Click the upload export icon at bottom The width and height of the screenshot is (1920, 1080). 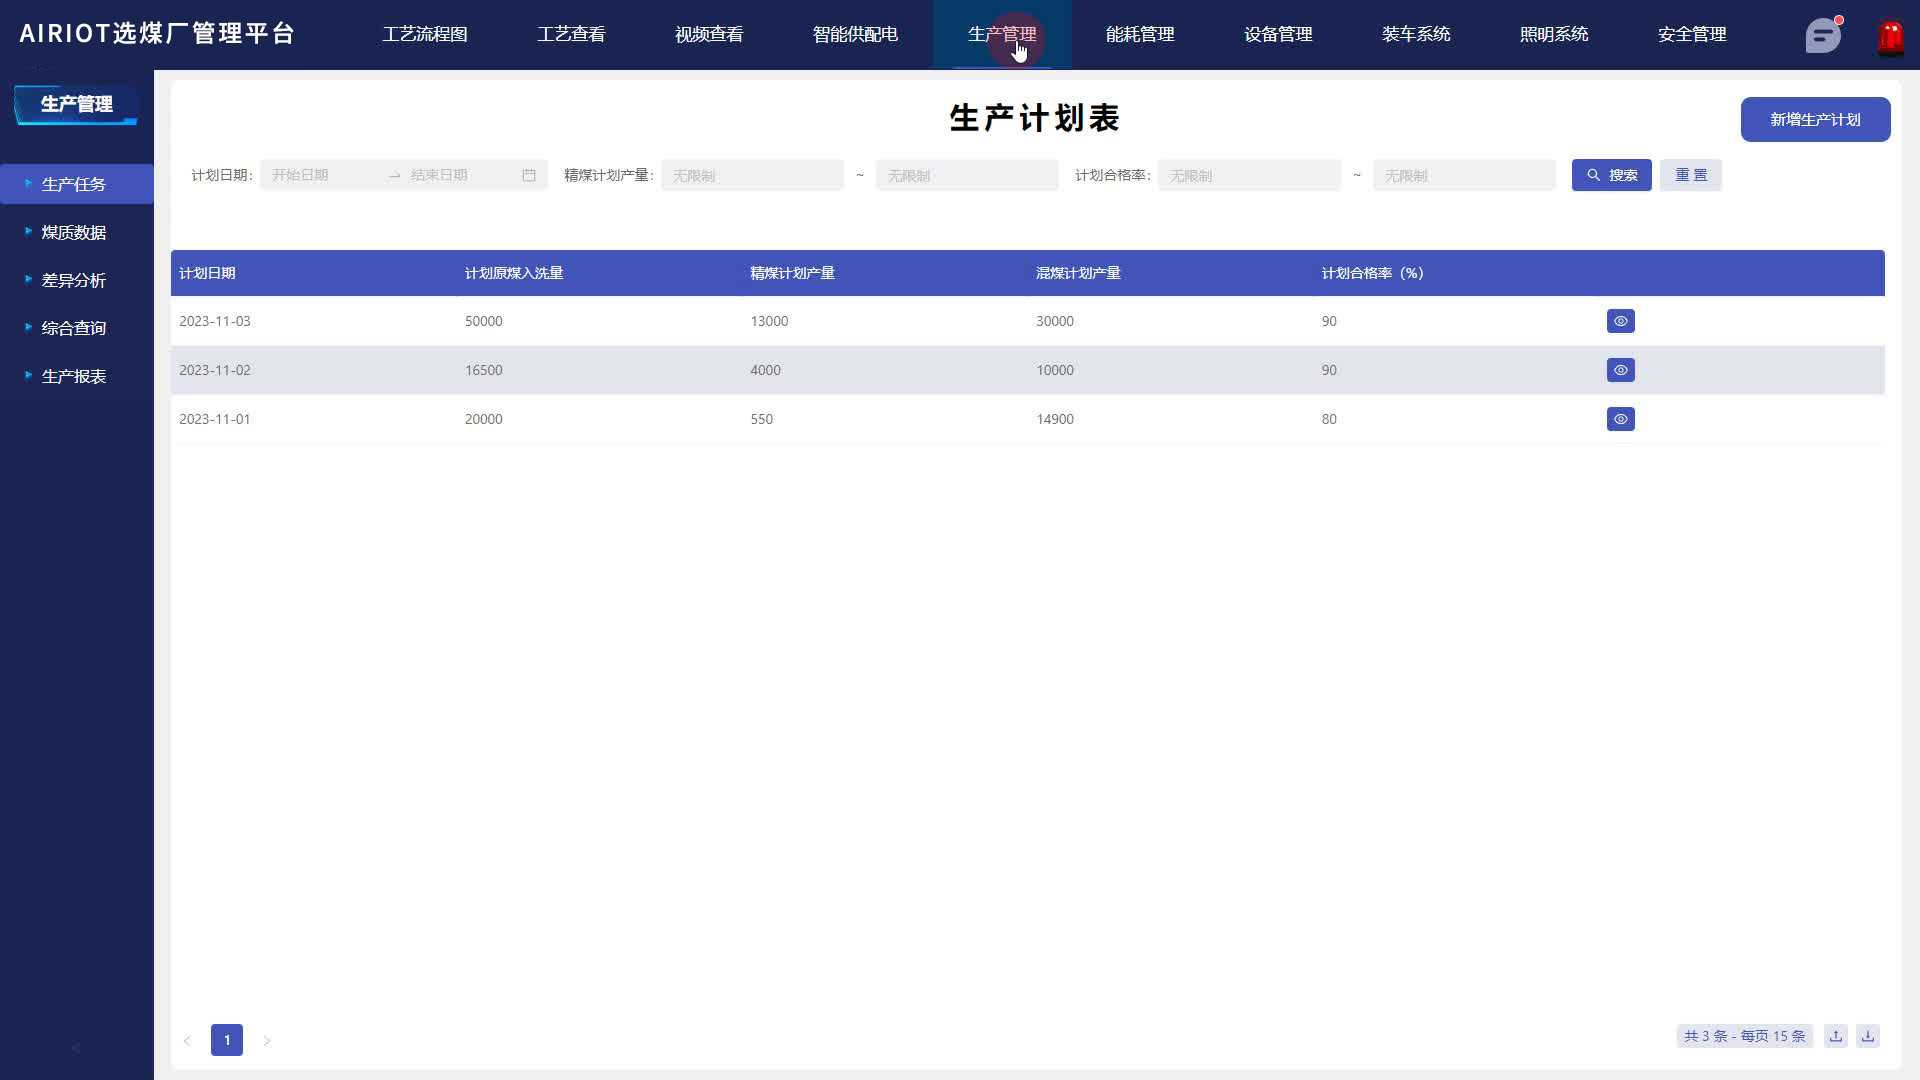click(1835, 1036)
